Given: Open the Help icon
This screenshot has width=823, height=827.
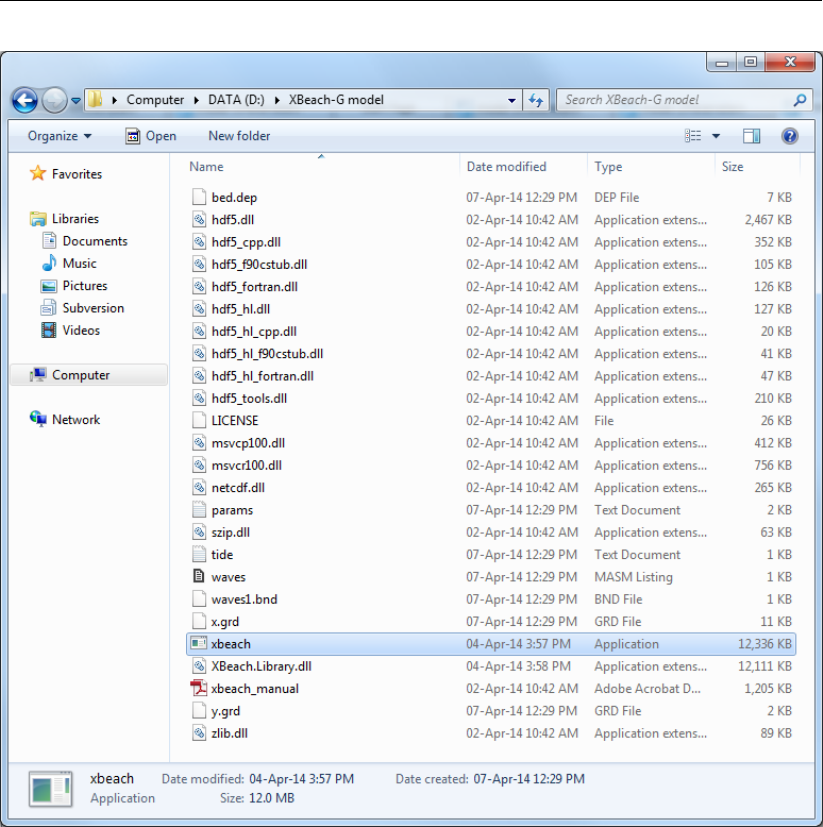Looking at the screenshot, I should (x=789, y=136).
